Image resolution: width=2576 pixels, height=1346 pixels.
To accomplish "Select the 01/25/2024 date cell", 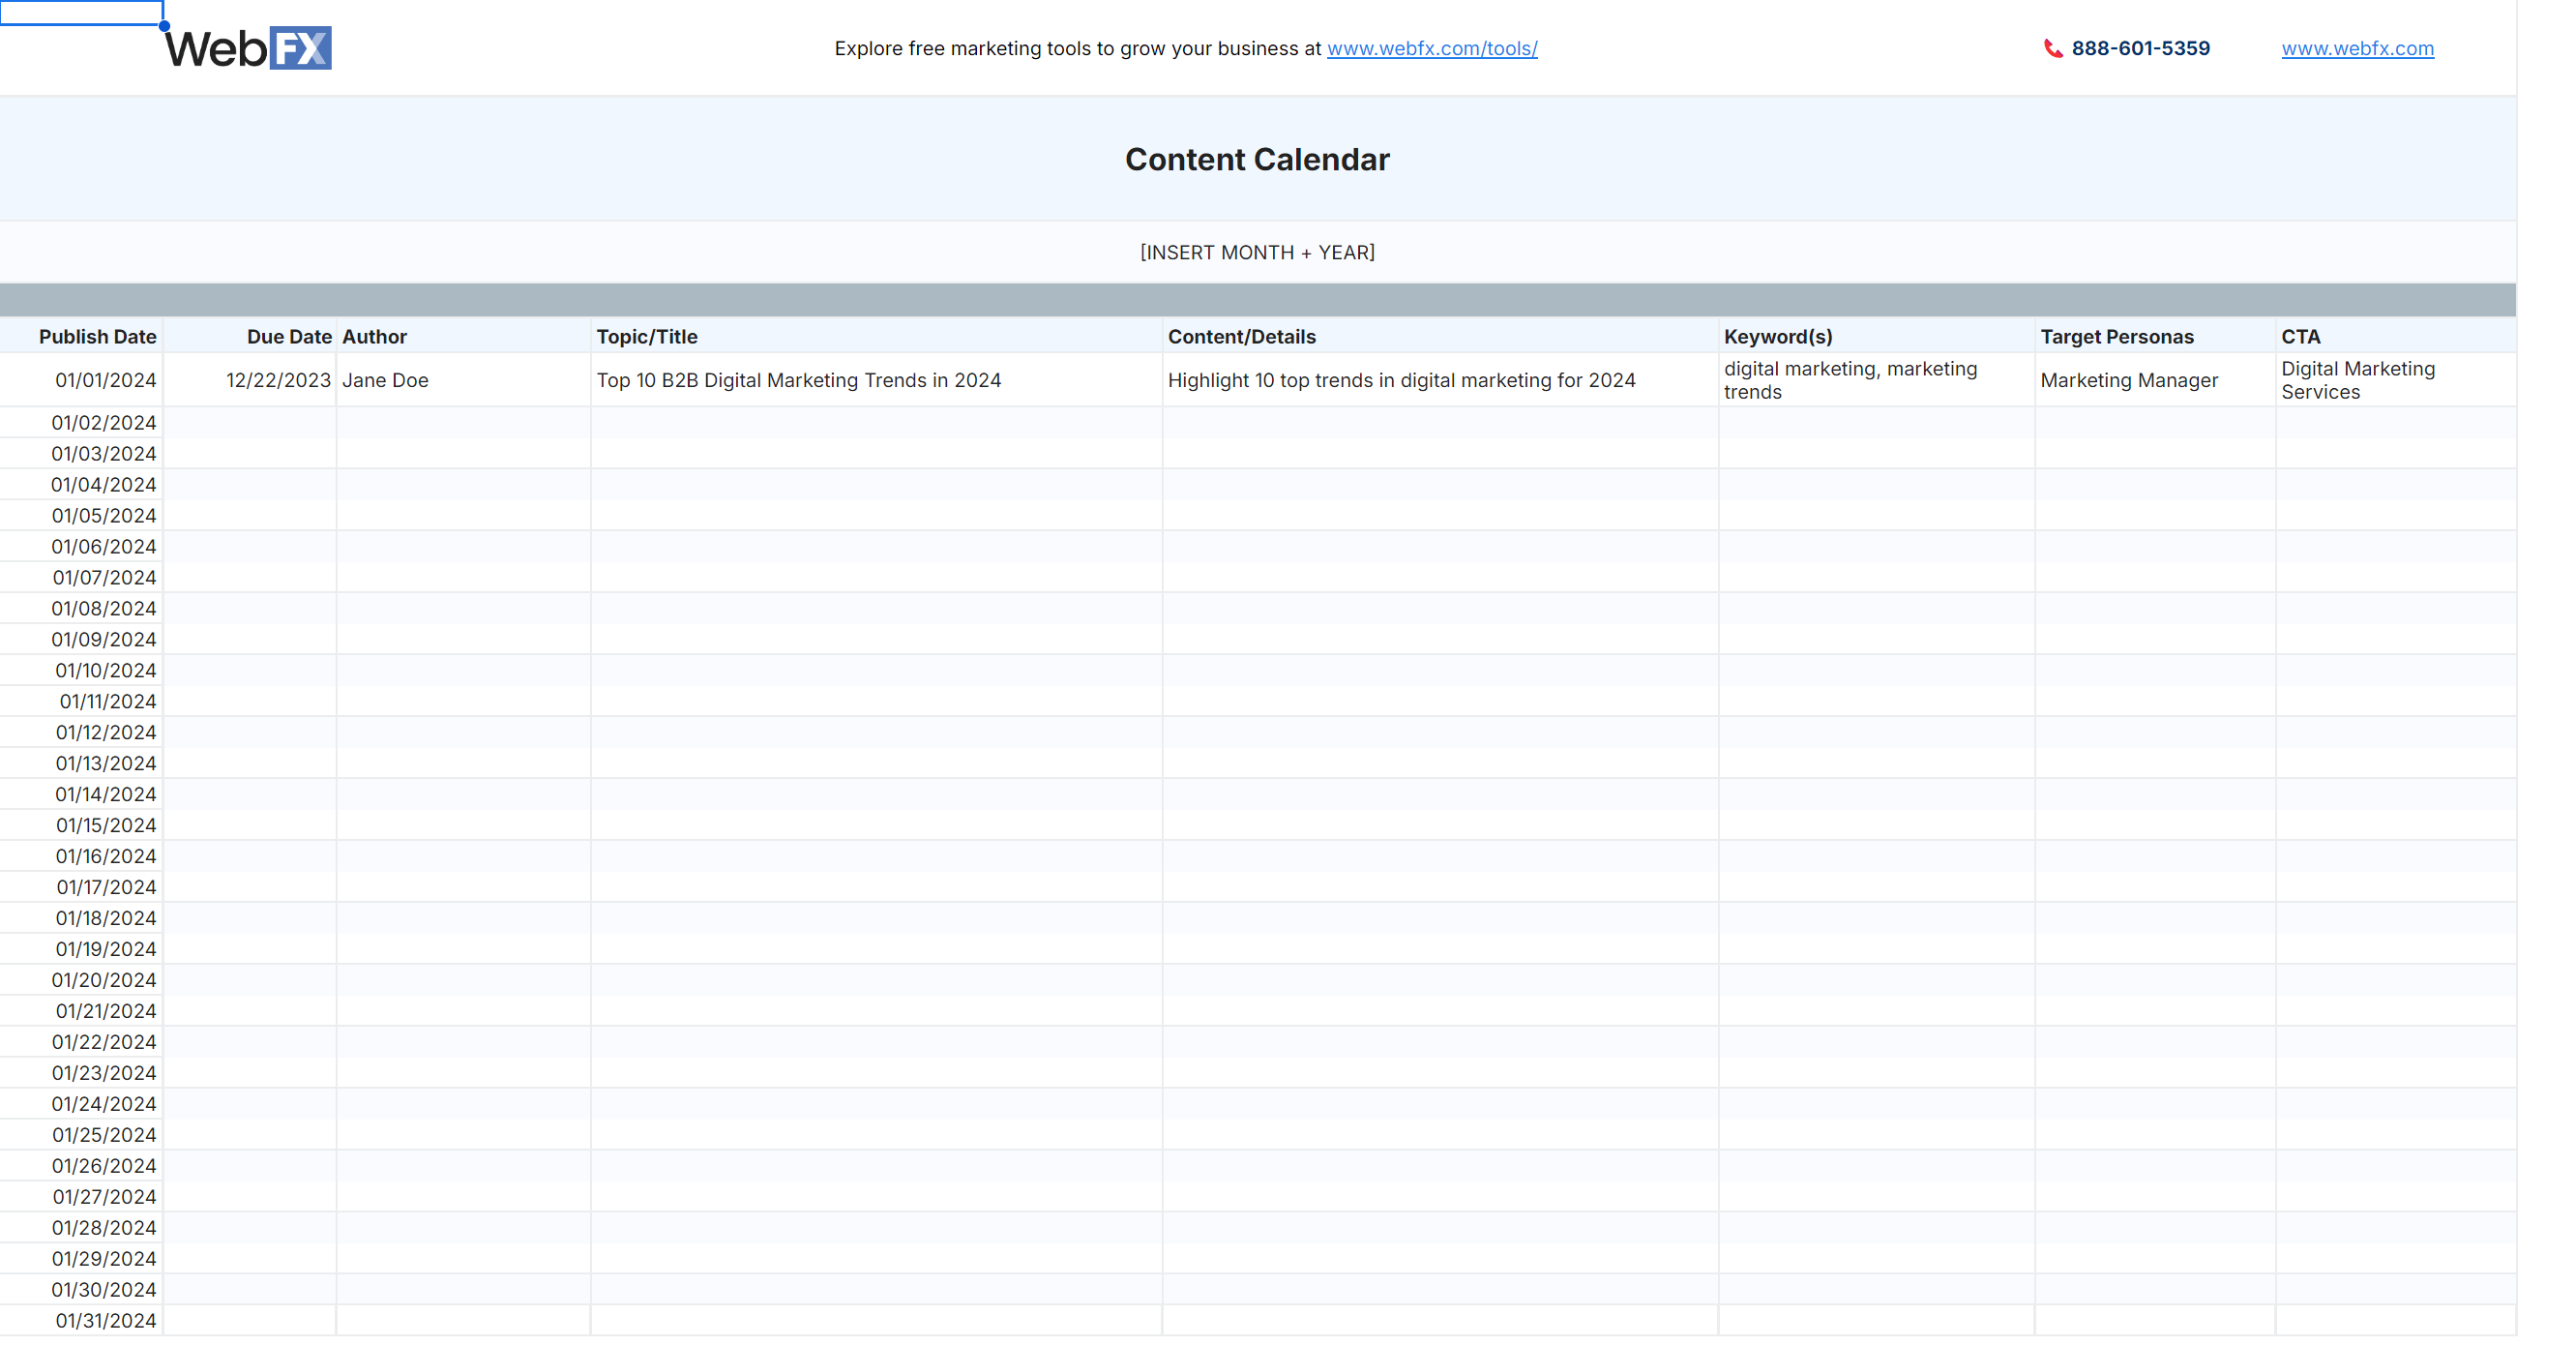I will [81, 1135].
